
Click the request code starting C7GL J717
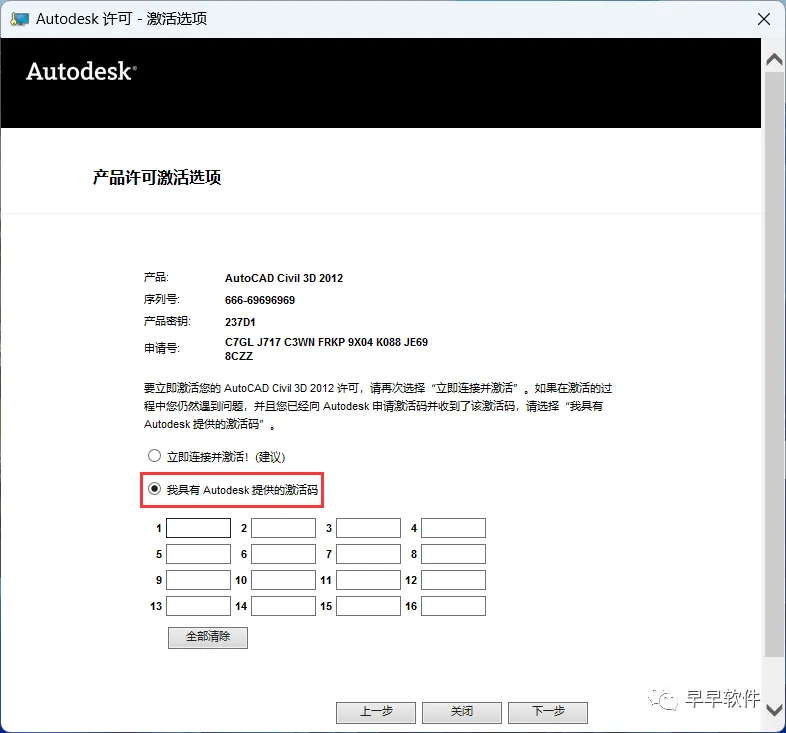[326, 342]
